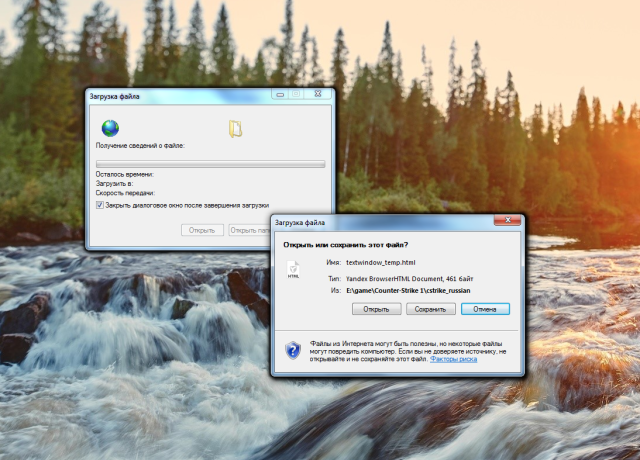
Task: Open the Факторы риска link
Action: point(453,359)
